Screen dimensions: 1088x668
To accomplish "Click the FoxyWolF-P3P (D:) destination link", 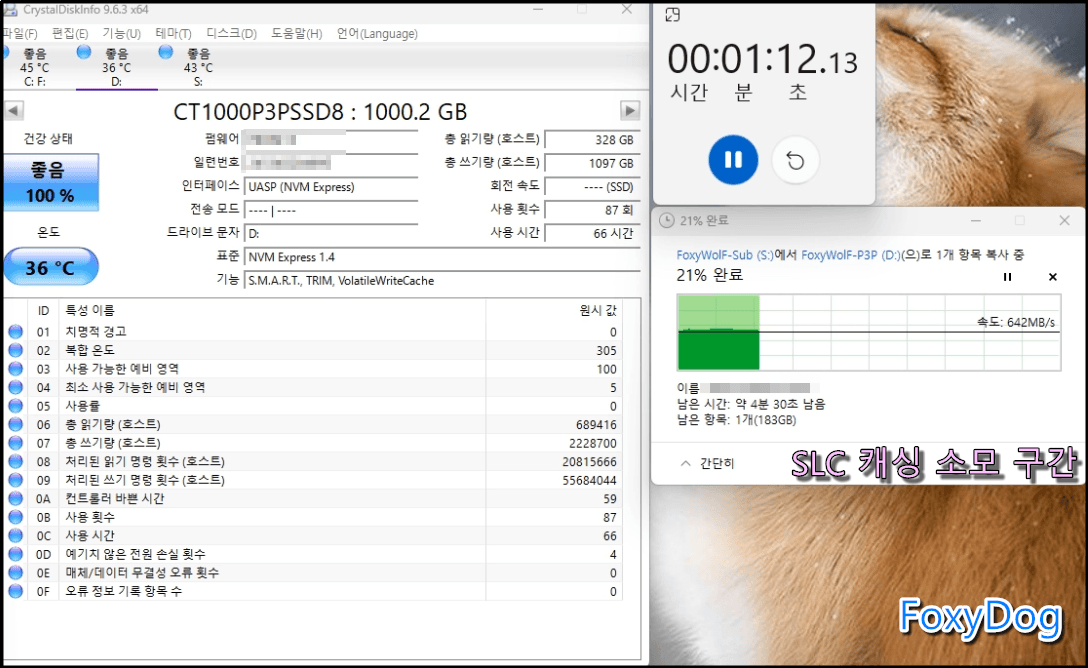I will [850, 255].
